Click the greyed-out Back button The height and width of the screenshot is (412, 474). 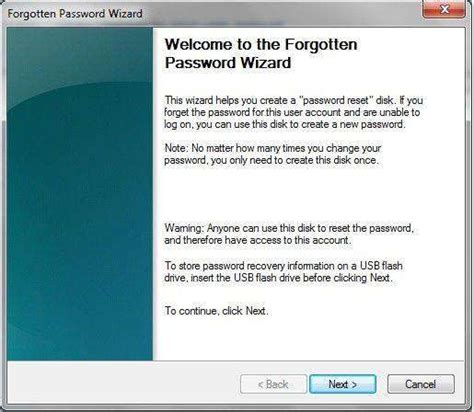(273, 384)
